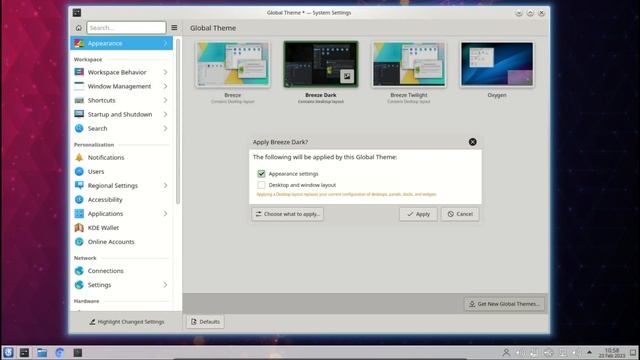
Task: Click the Accessibility icon
Action: (x=79, y=200)
